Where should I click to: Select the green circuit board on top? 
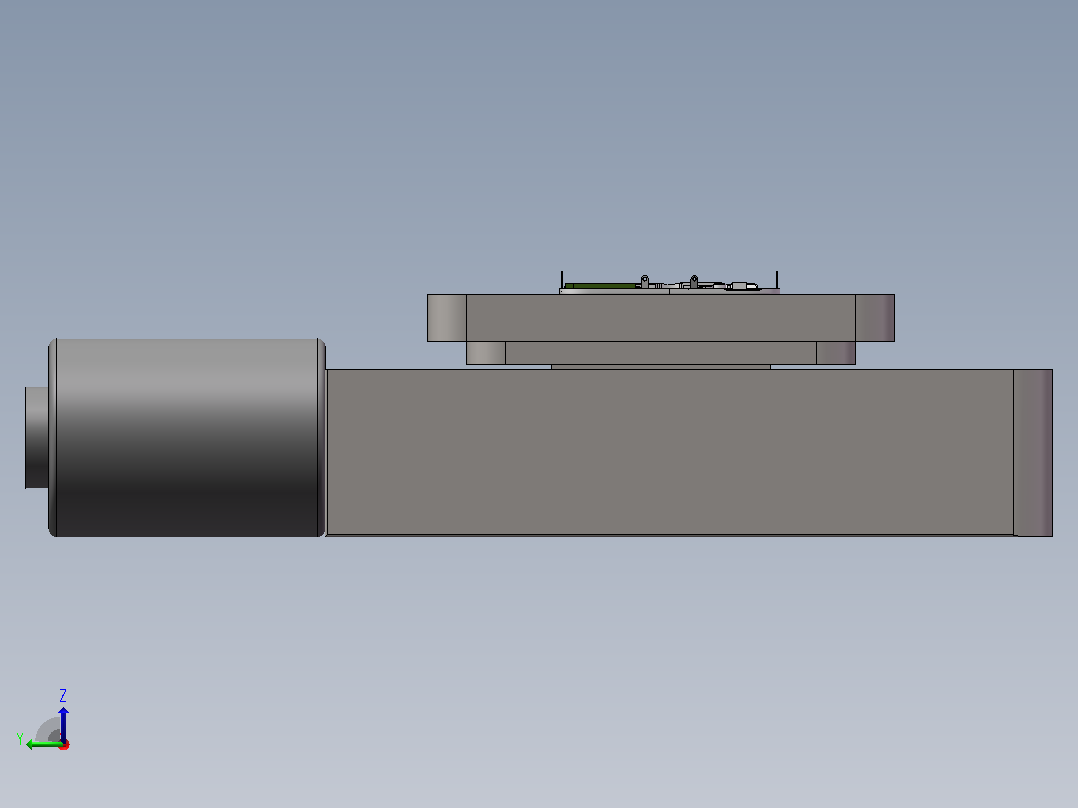click(x=602, y=285)
